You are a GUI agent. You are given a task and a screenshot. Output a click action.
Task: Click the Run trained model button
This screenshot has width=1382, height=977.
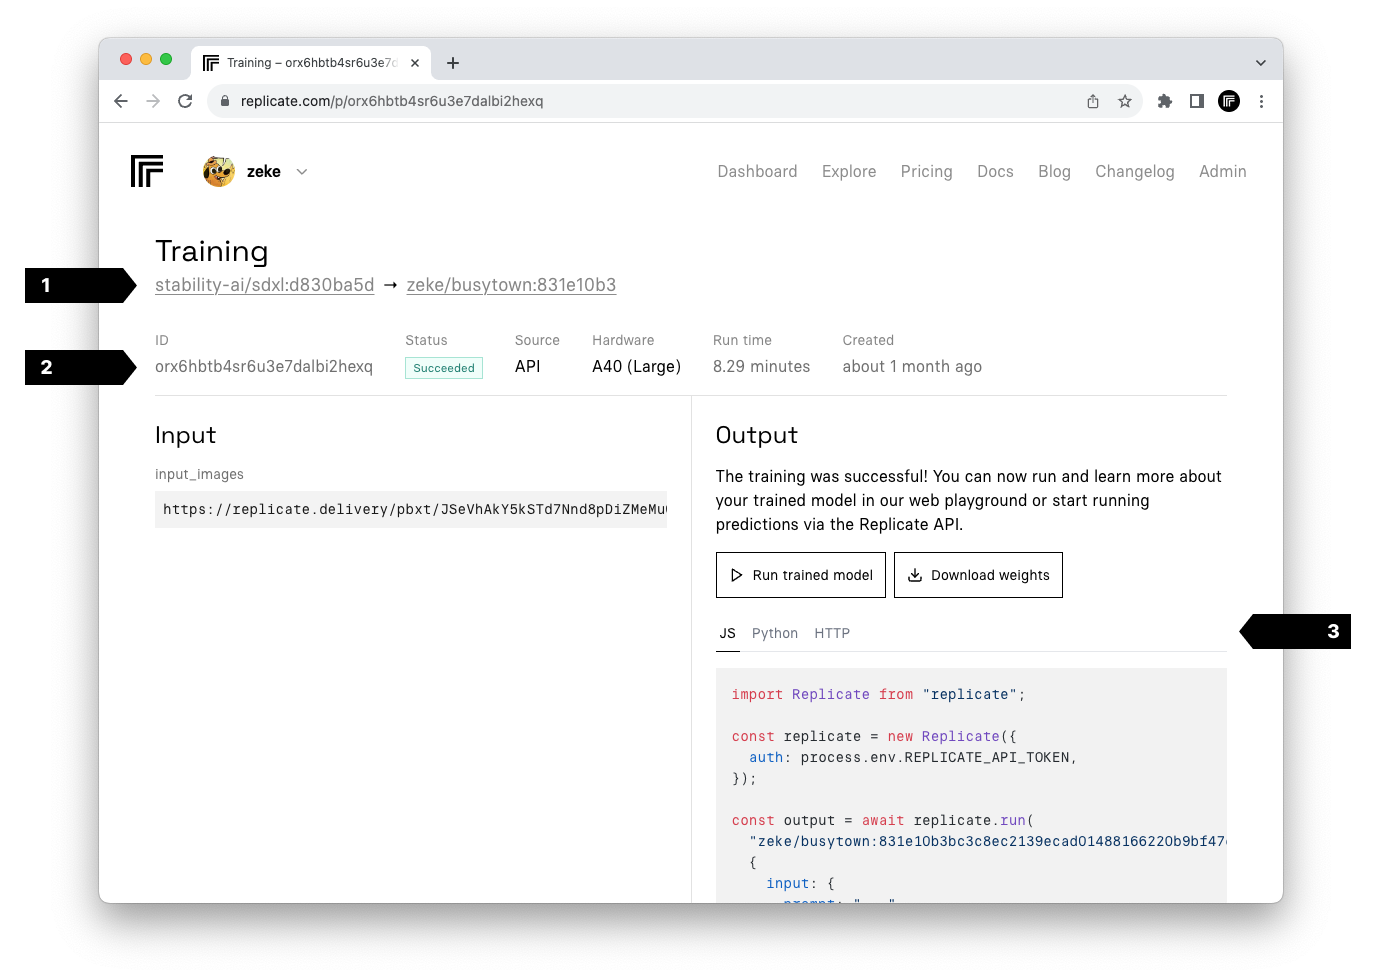(x=801, y=575)
